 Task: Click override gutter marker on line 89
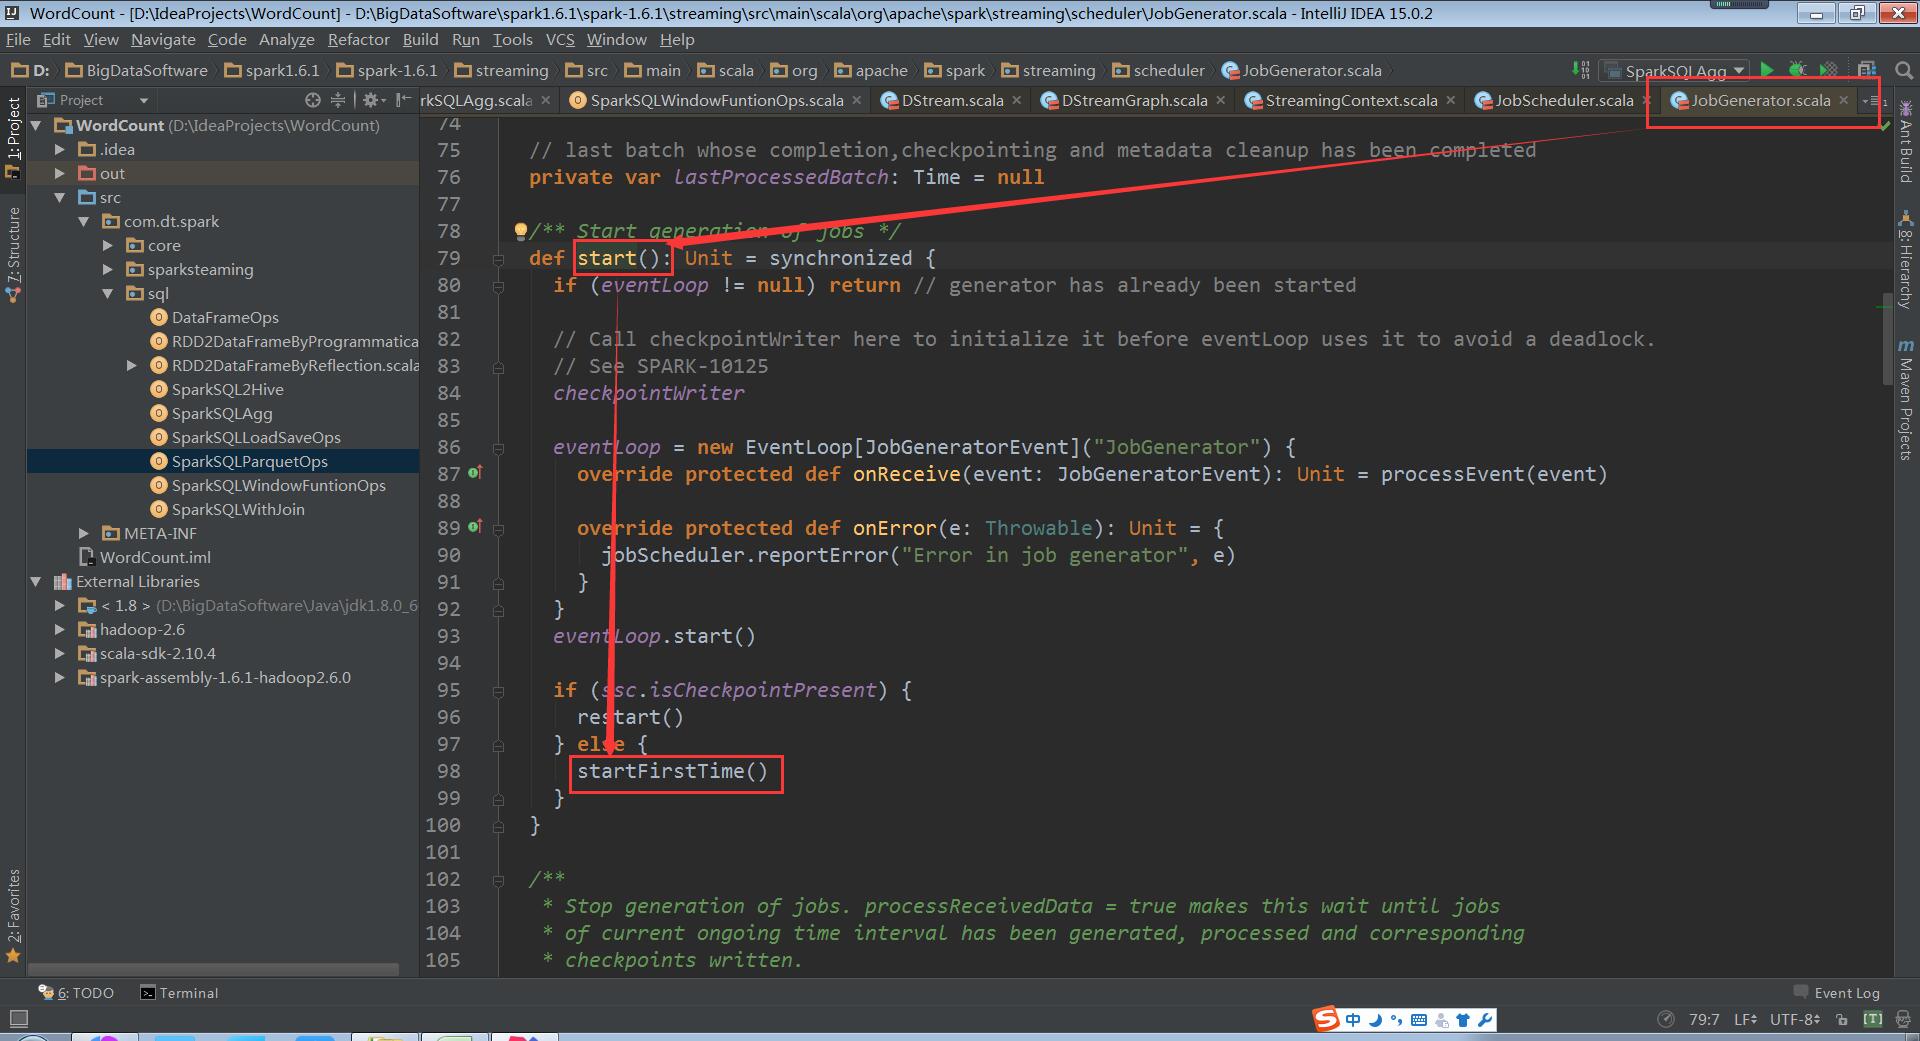[x=475, y=527]
